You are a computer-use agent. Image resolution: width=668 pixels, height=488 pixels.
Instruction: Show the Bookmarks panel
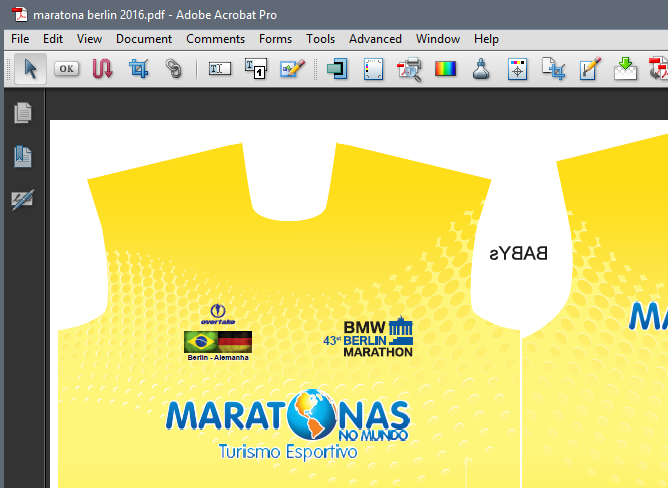pyautogui.click(x=23, y=156)
